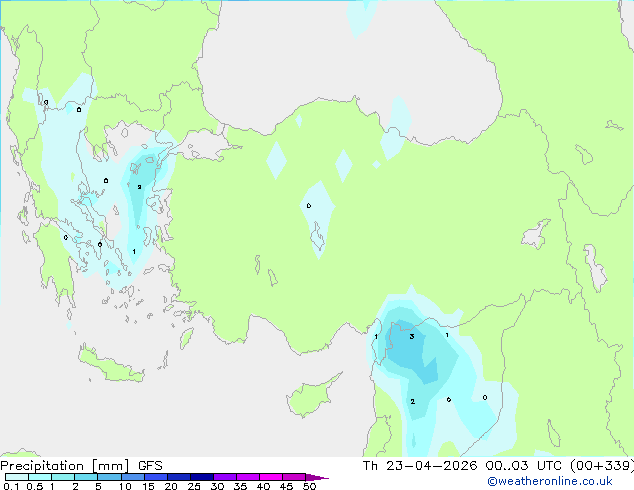Click the purple arrow tip for values above 50
Viewport: 634px width, 490px height.
316,477
